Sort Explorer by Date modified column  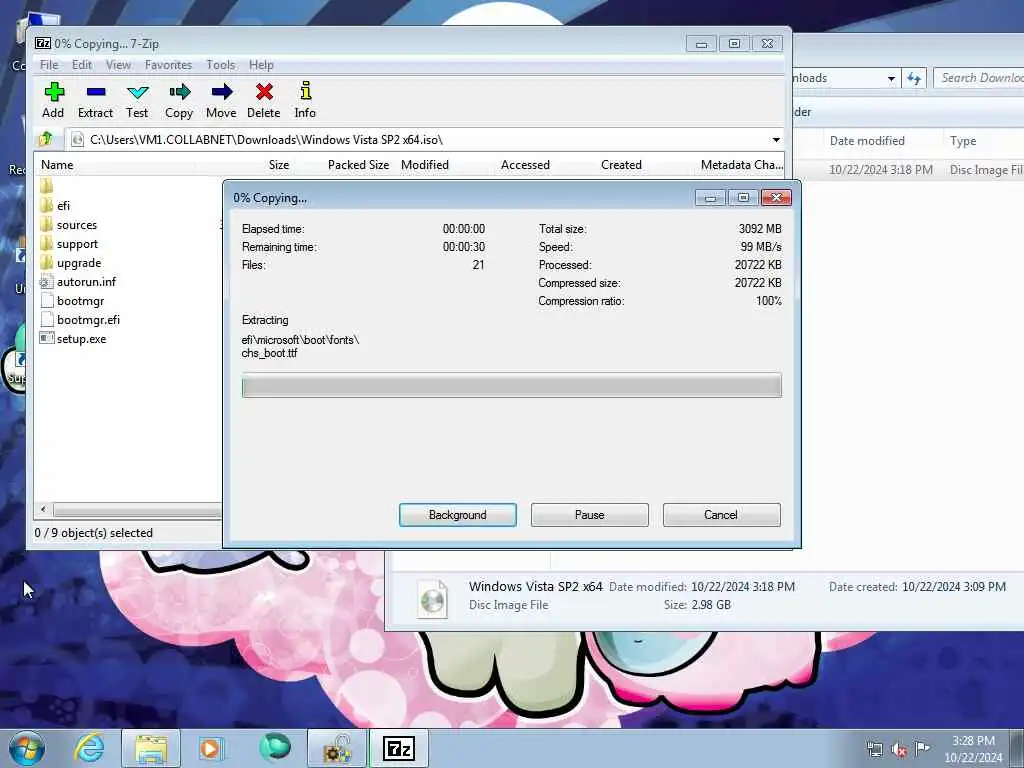pos(867,140)
